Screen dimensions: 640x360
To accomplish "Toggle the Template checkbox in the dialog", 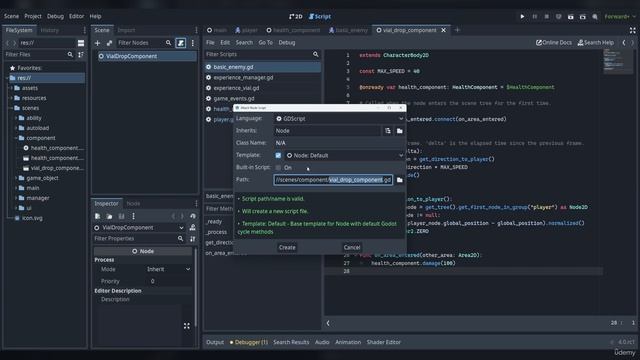I will tap(278, 156).
